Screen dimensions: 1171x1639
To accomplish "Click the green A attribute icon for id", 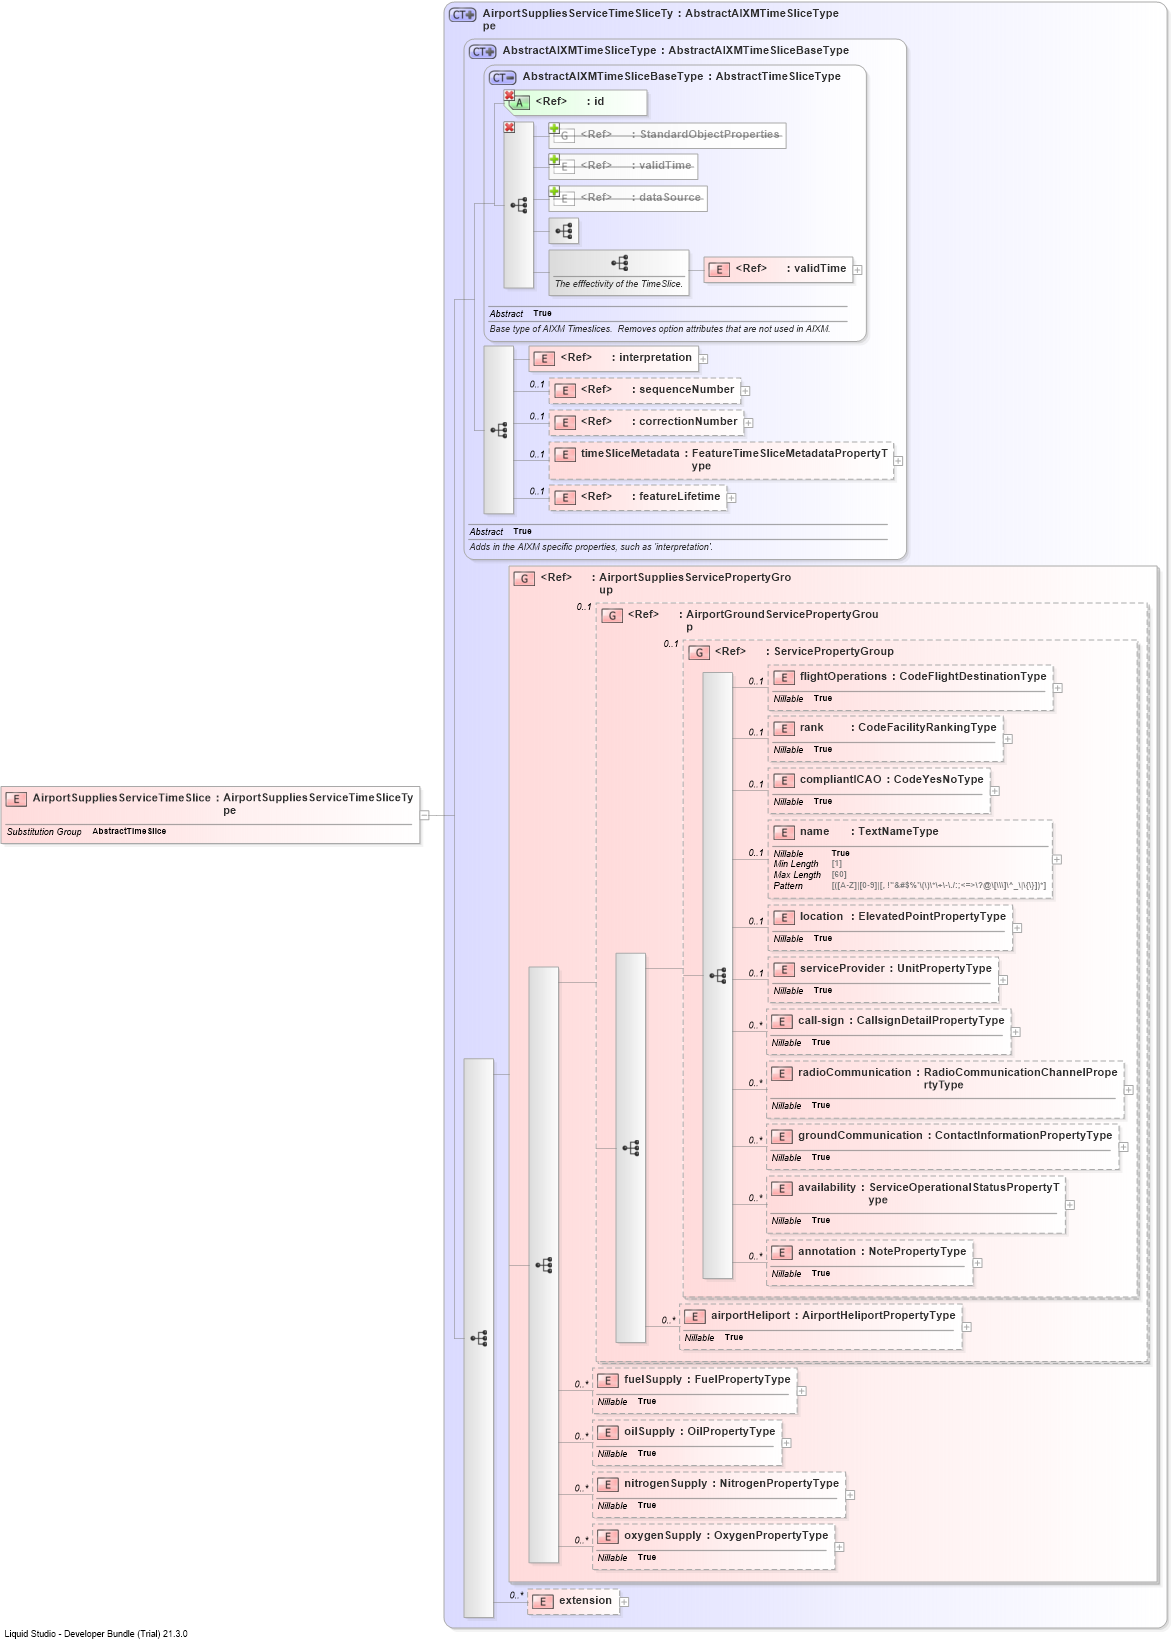I will pyautogui.click(x=519, y=102).
